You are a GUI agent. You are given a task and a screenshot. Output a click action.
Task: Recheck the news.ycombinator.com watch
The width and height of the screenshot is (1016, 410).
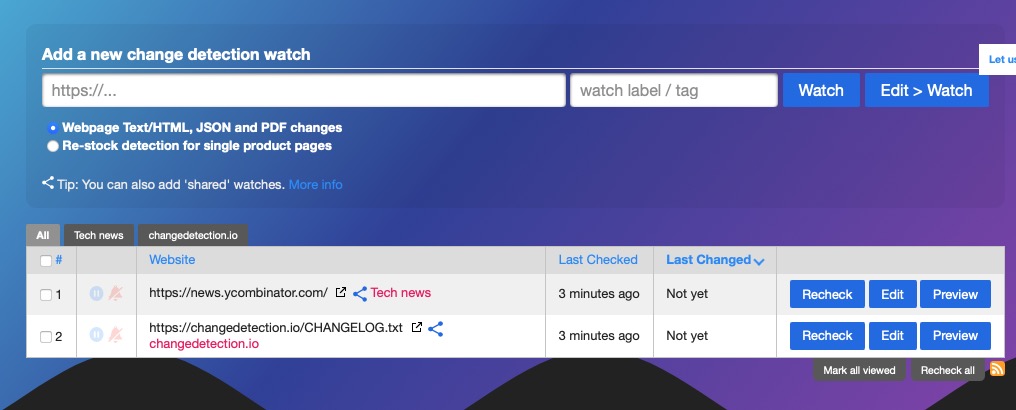coord(827,294)
